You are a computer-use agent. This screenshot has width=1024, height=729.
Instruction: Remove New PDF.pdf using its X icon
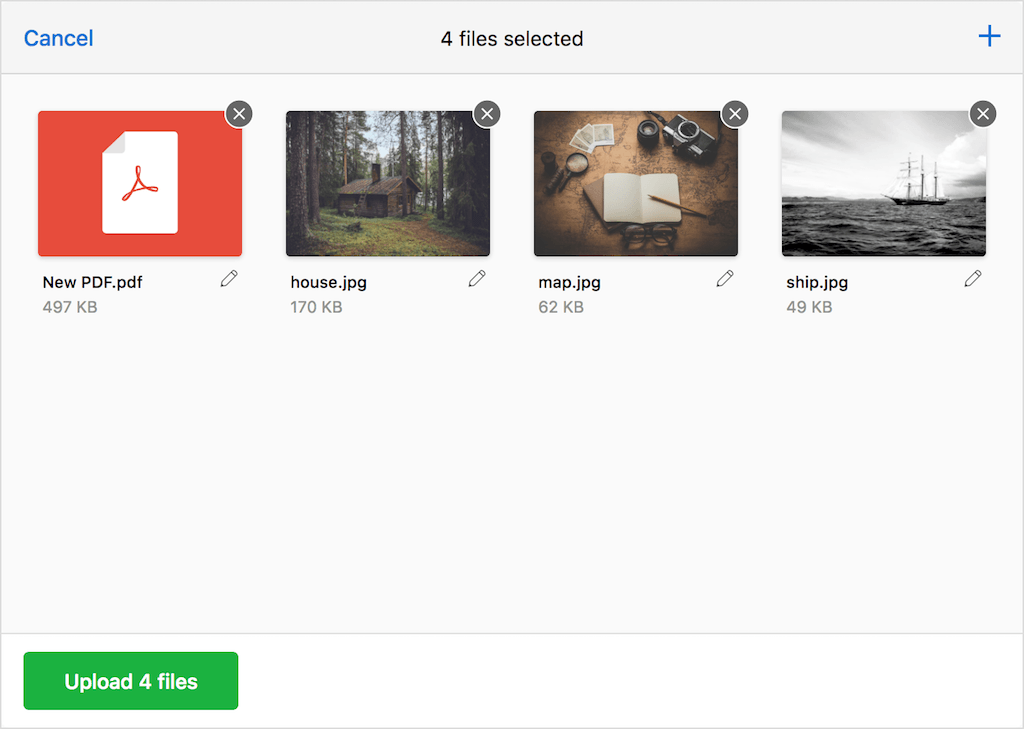click(x=239, y=114)
